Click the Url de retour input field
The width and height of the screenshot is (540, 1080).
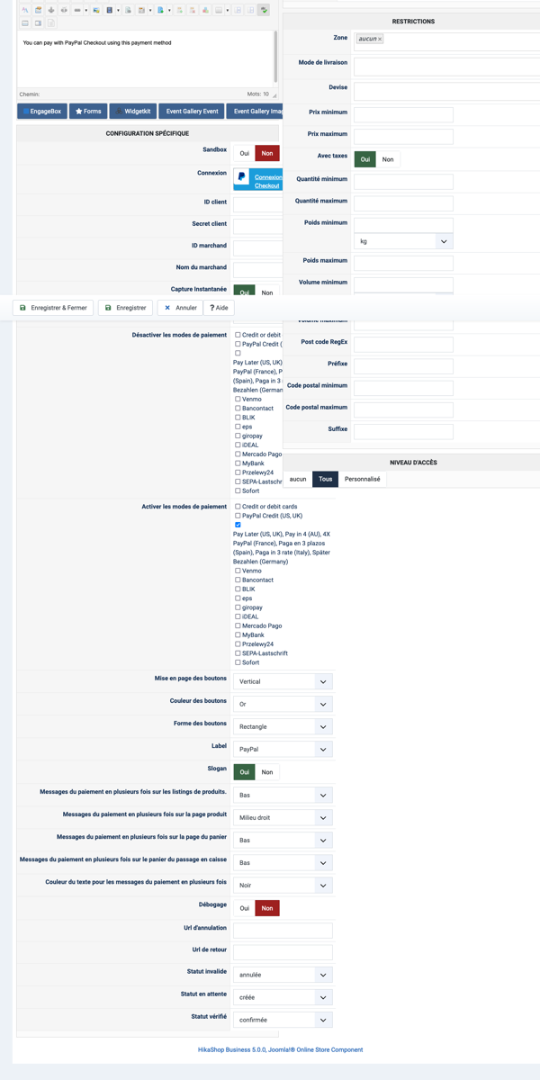(x=282, y=953)
